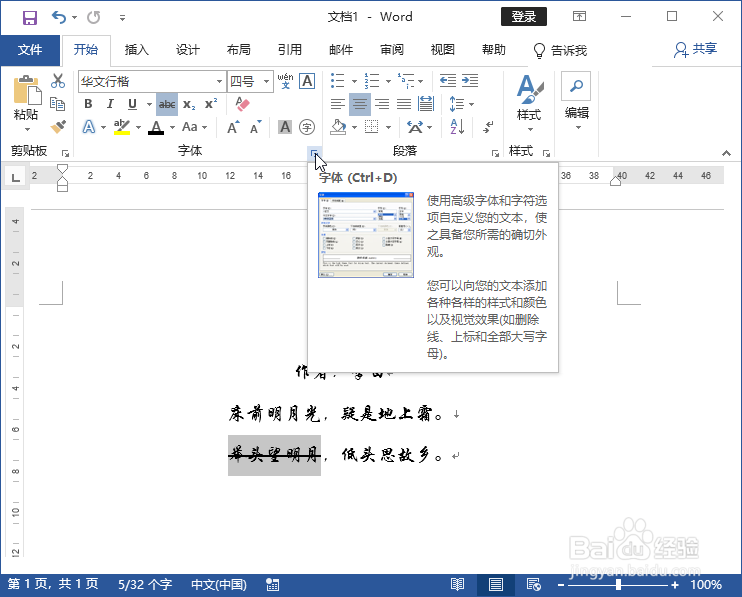This screenshot has height=597, width=742.
Task: Toggle center alignment
Action: pyautogui.click(x=360, y=104)
